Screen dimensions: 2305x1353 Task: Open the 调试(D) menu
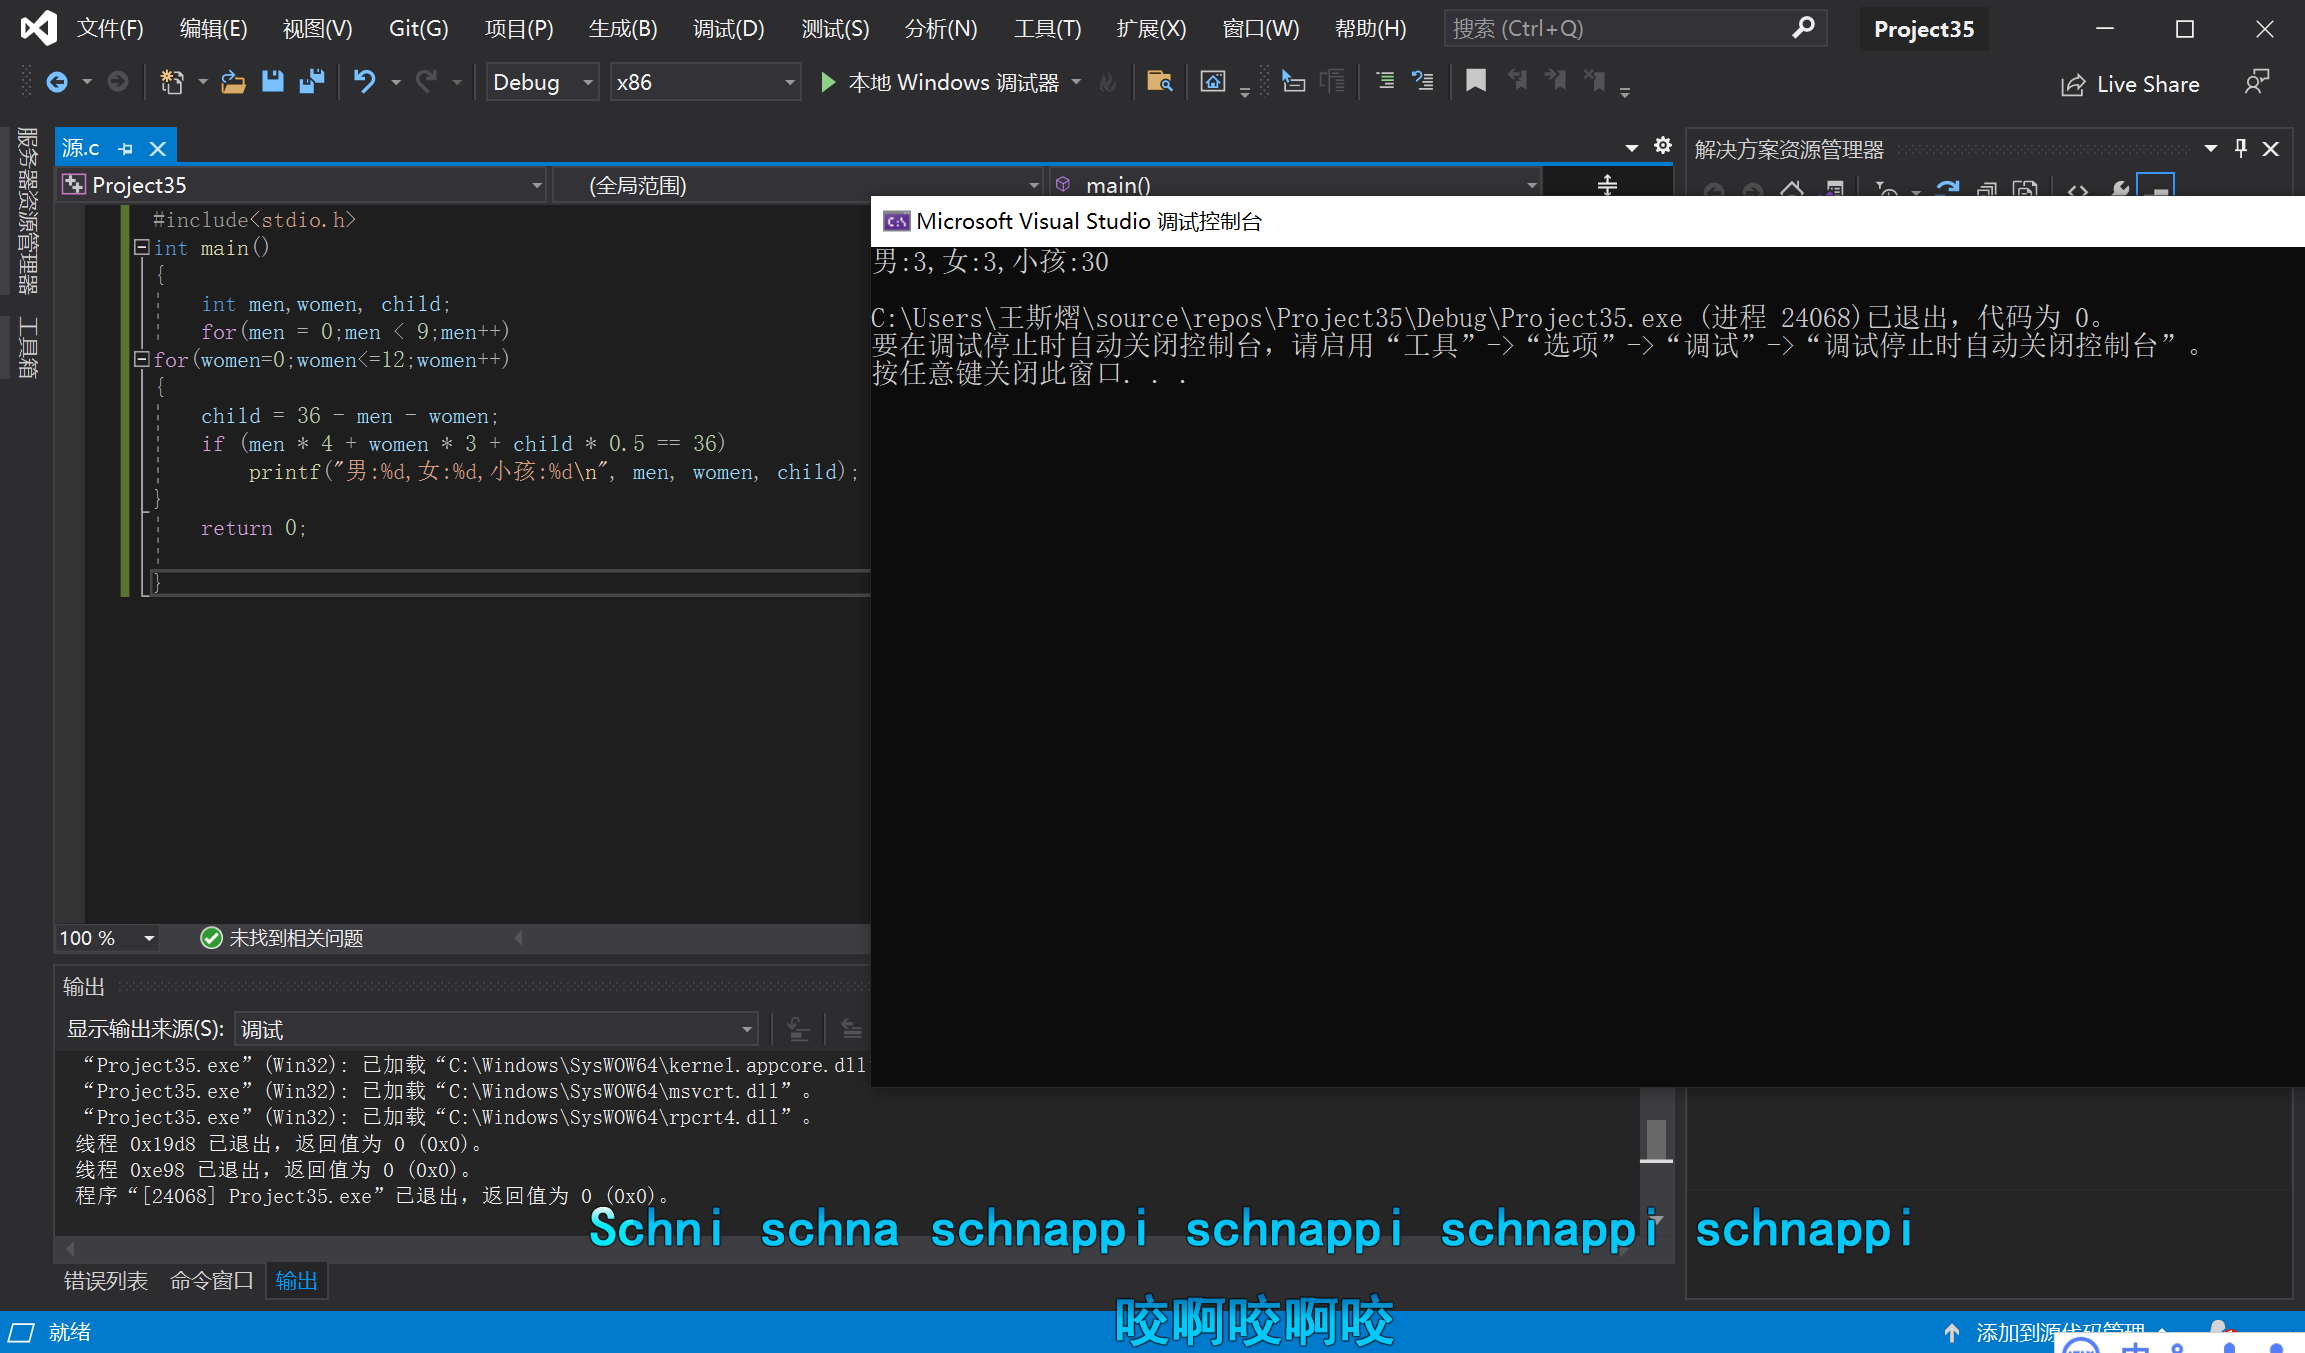tap(728, 29)
